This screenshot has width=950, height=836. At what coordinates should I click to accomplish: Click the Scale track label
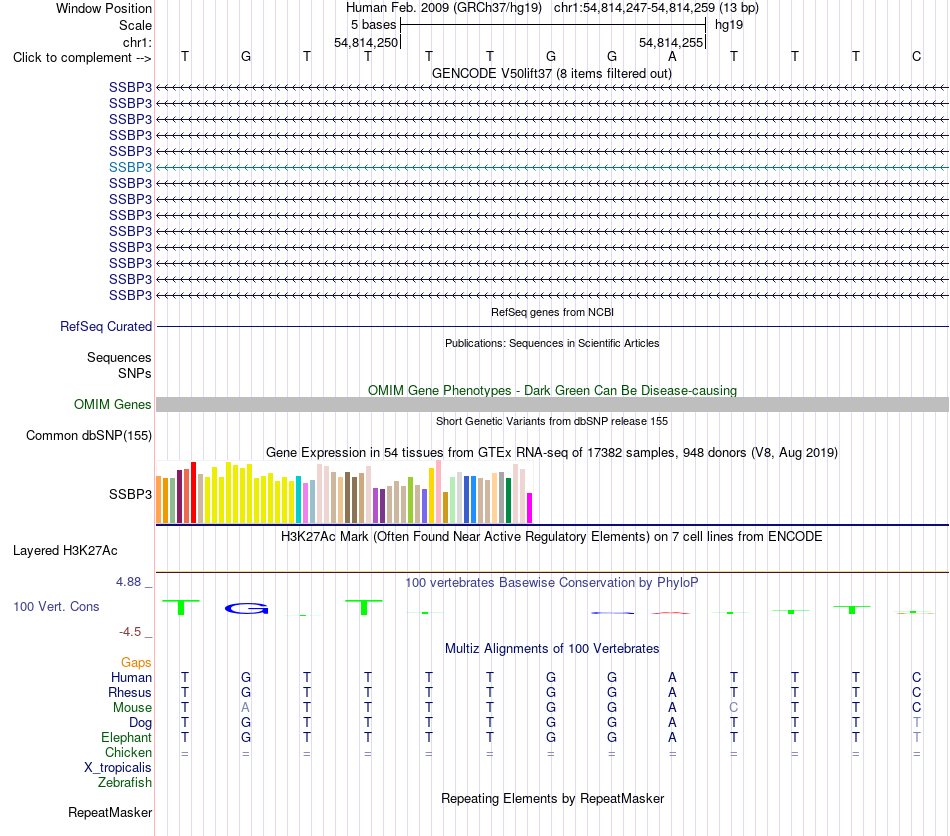[x=135, y=25]
